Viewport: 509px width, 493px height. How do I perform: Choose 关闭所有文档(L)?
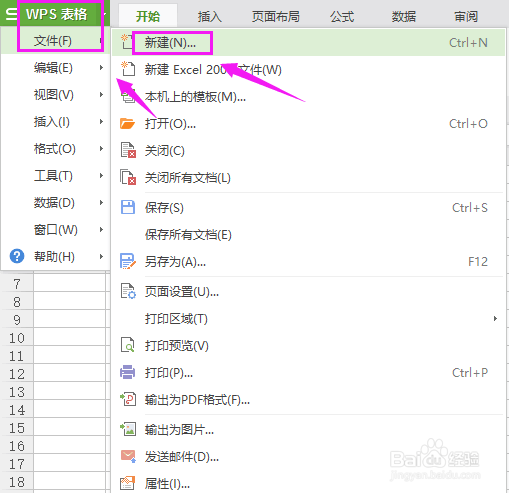(308, 178)
